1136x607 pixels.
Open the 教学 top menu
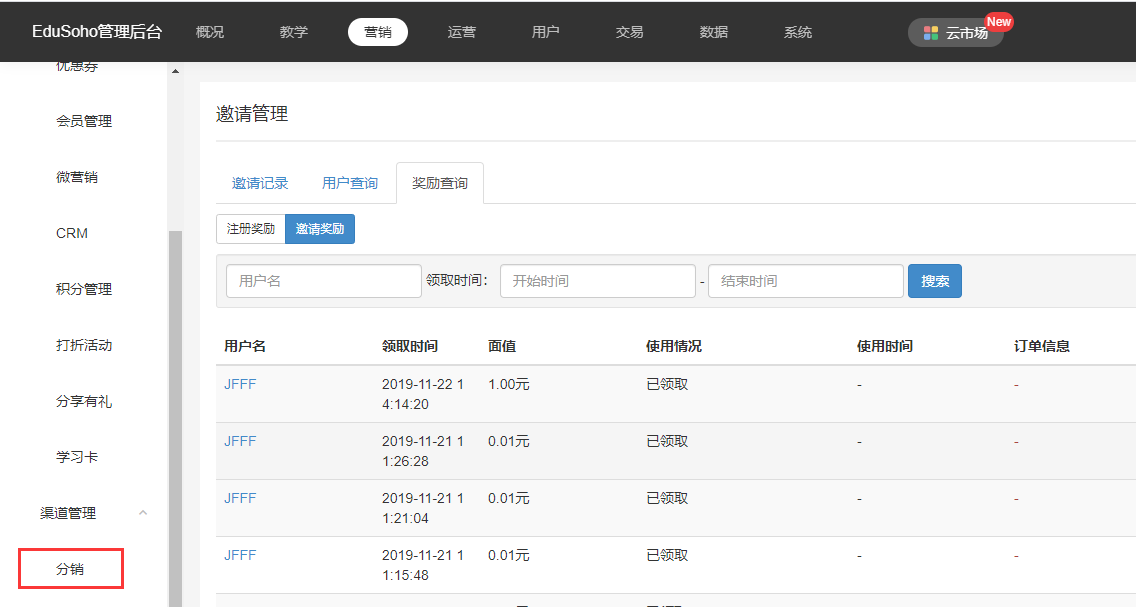(x=294, y=32)
